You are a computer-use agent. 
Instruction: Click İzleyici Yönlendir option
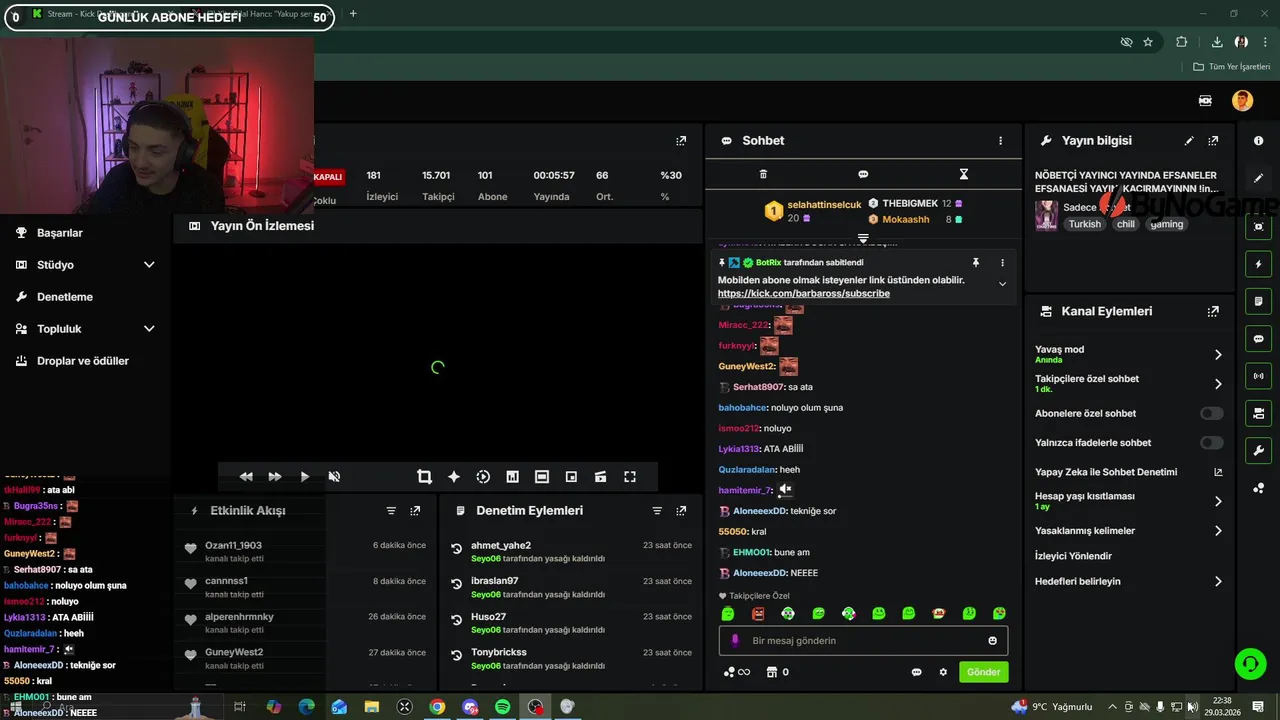pos(1073,556)
